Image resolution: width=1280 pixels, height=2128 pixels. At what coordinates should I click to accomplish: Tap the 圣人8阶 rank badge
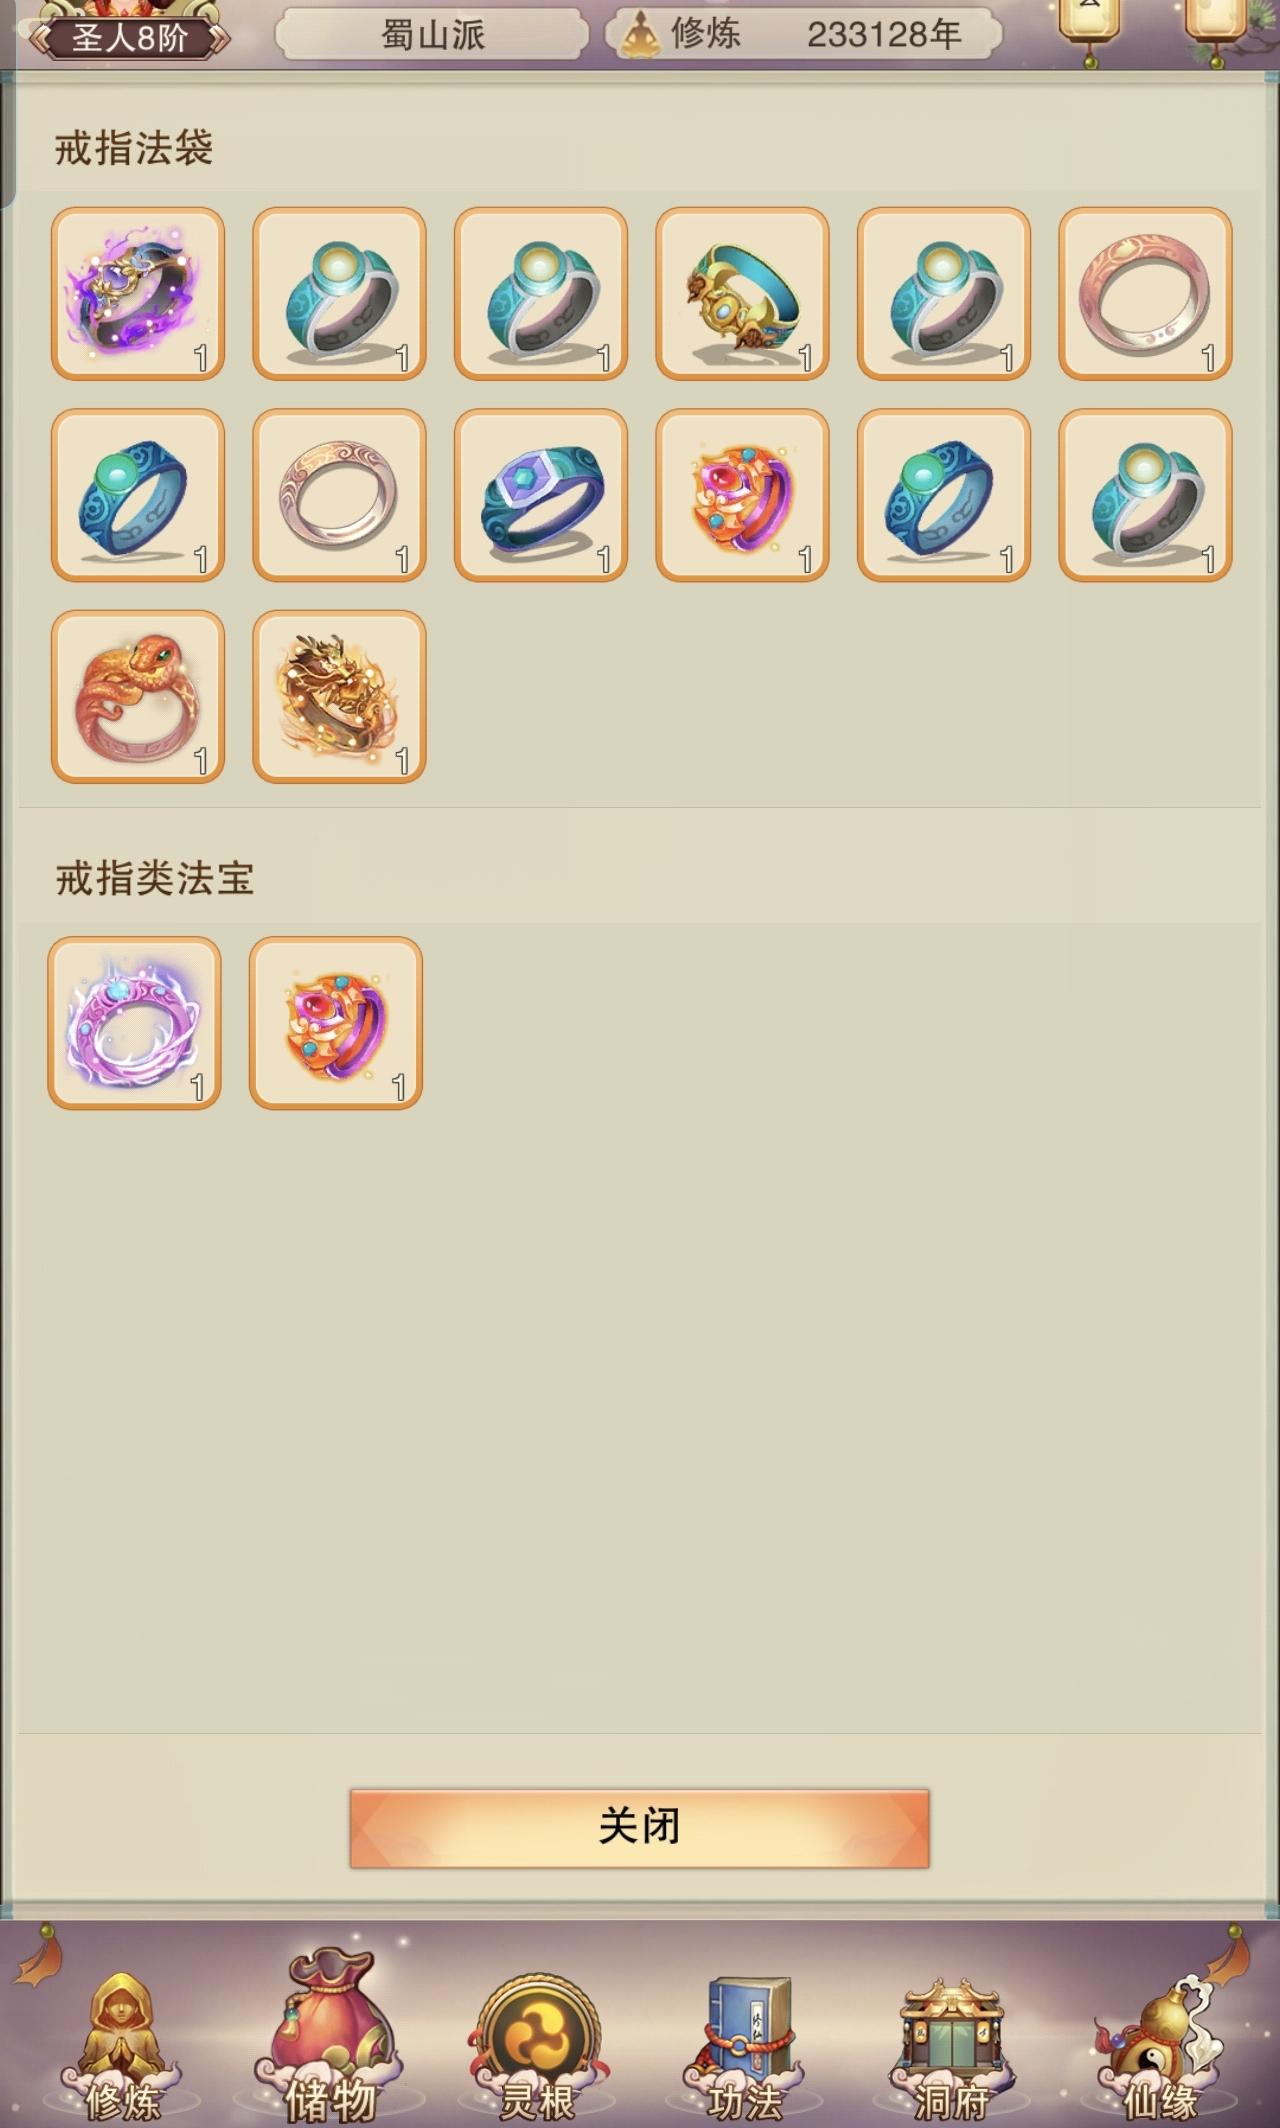coord(130,38)
